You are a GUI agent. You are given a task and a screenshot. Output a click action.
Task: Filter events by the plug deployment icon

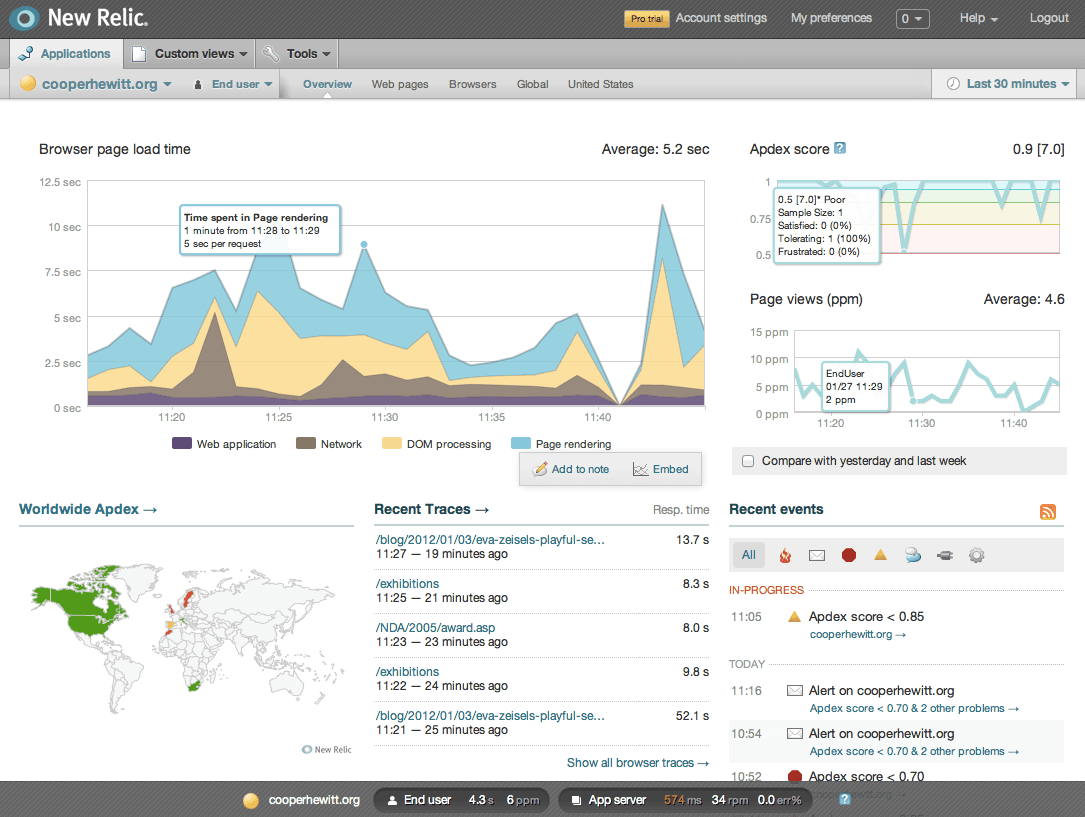945,555
